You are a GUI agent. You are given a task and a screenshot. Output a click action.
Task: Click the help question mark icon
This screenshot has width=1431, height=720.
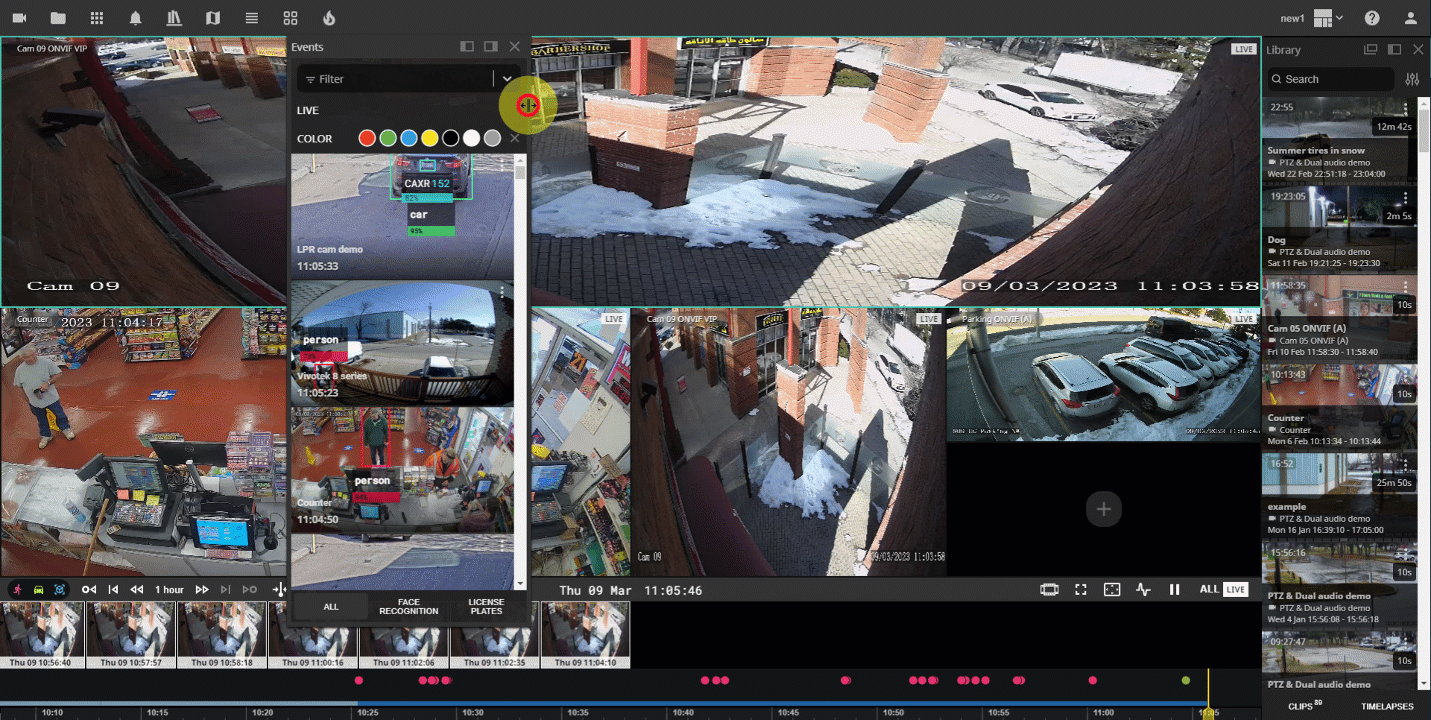(x=1372, y=18)
